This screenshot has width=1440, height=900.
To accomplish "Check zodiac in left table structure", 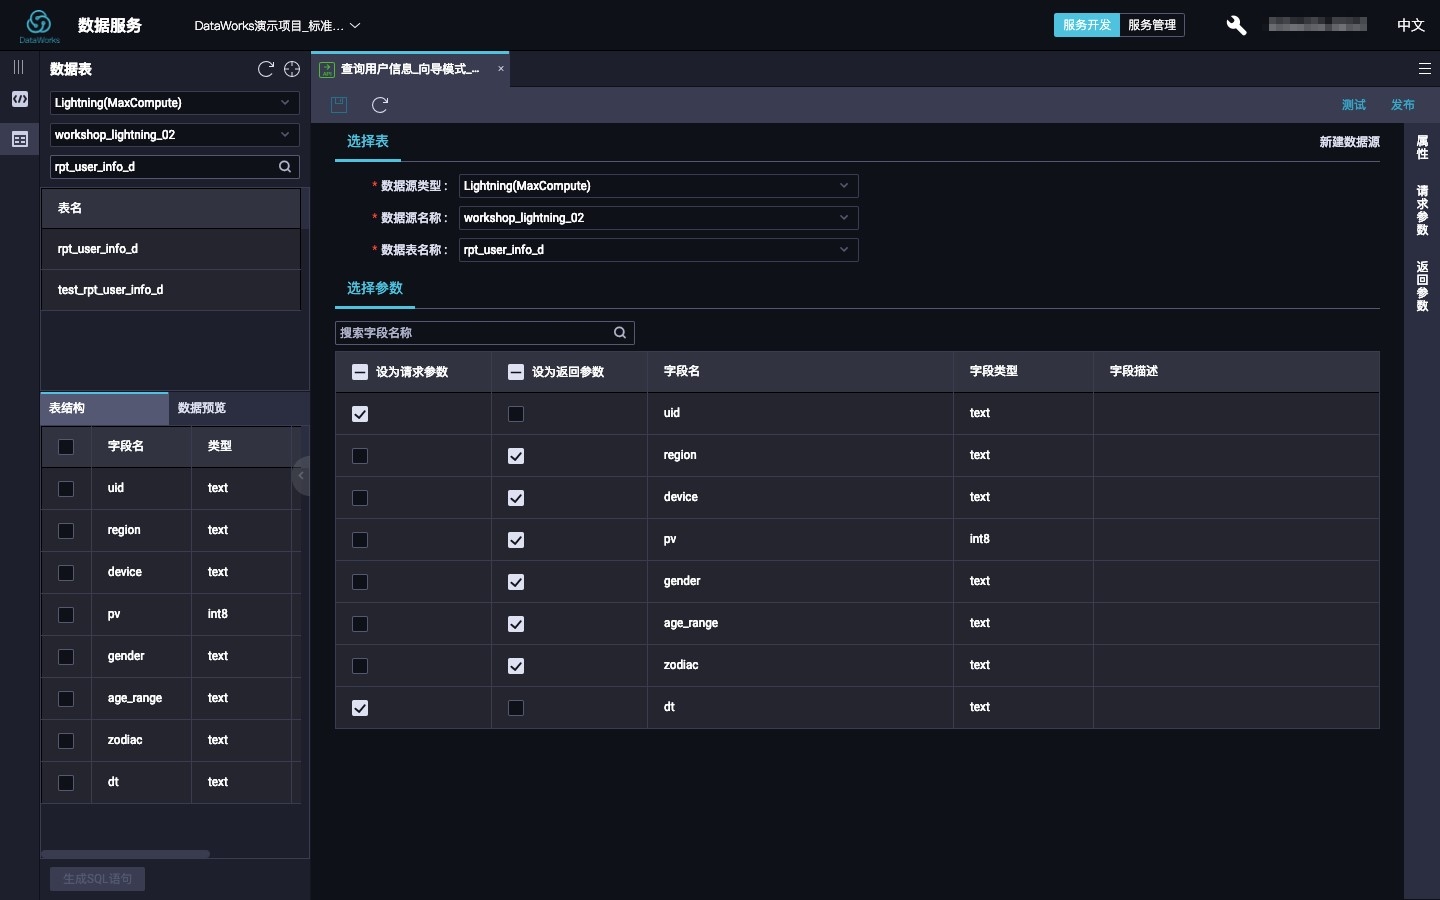I will (x=66, y=741).
